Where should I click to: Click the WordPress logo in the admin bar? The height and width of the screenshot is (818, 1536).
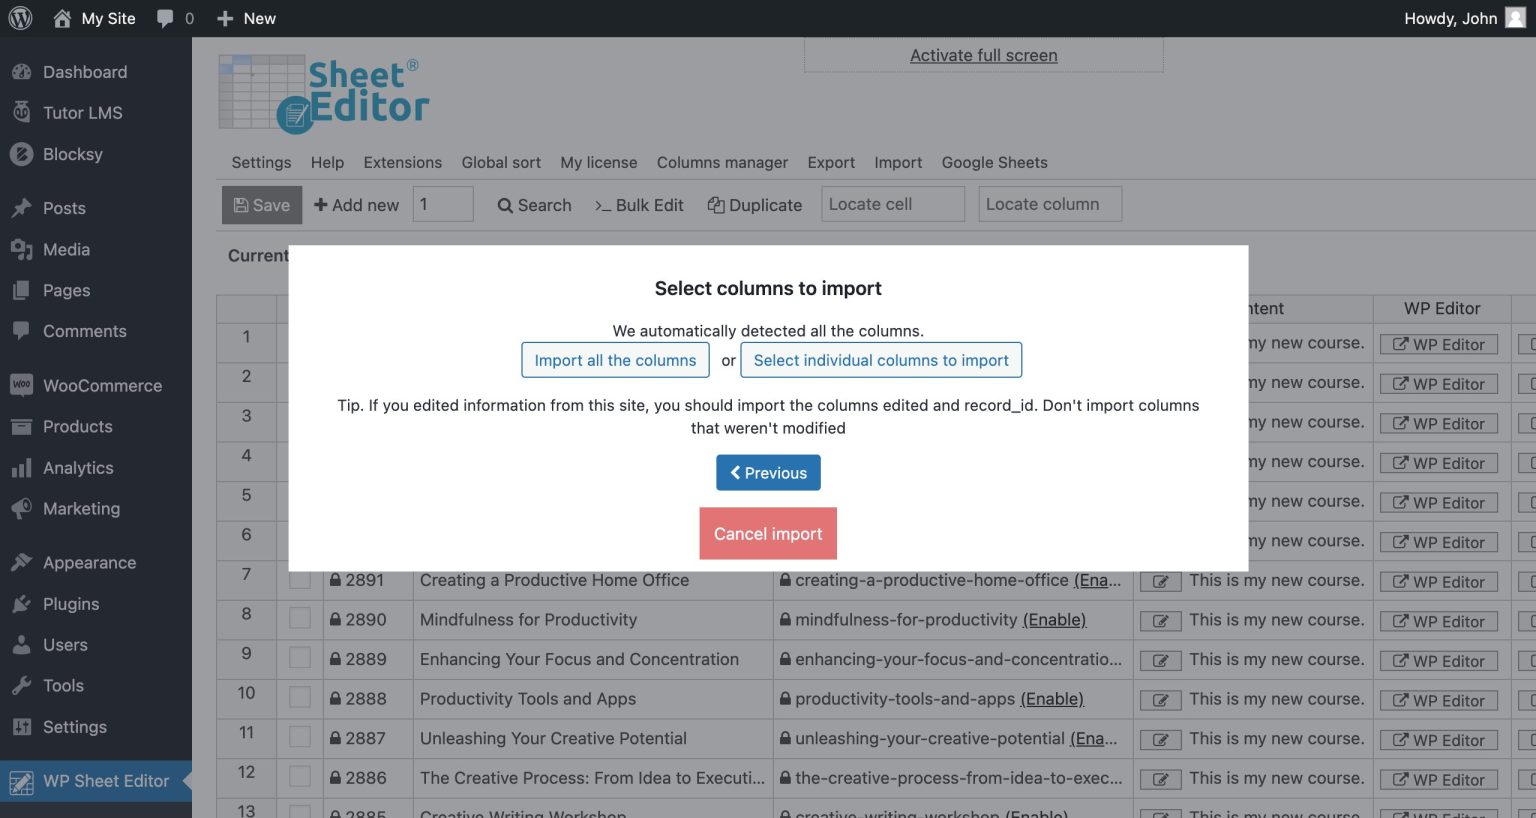[x=20, y=18]
